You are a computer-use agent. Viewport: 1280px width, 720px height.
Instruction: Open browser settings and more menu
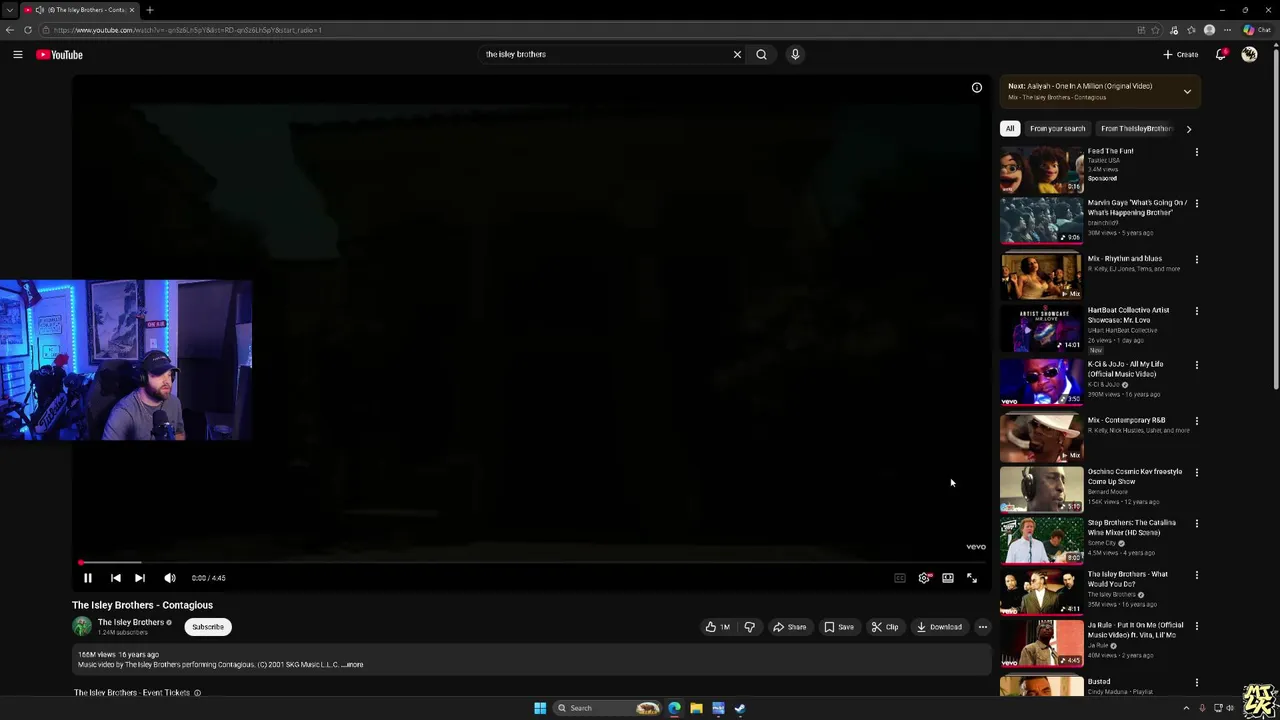[1228, 30]
